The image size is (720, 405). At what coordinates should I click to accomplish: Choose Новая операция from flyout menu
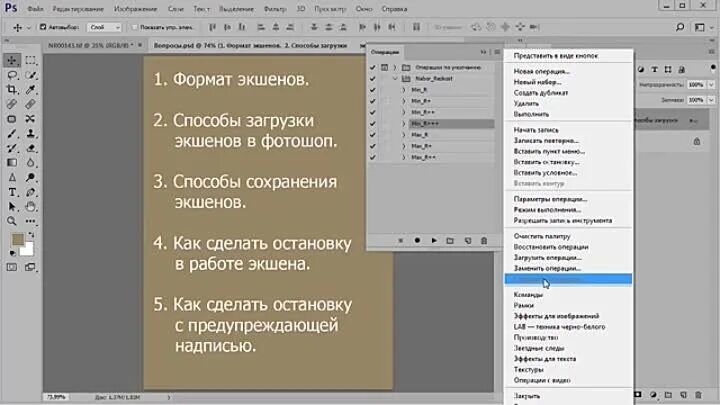542,71
